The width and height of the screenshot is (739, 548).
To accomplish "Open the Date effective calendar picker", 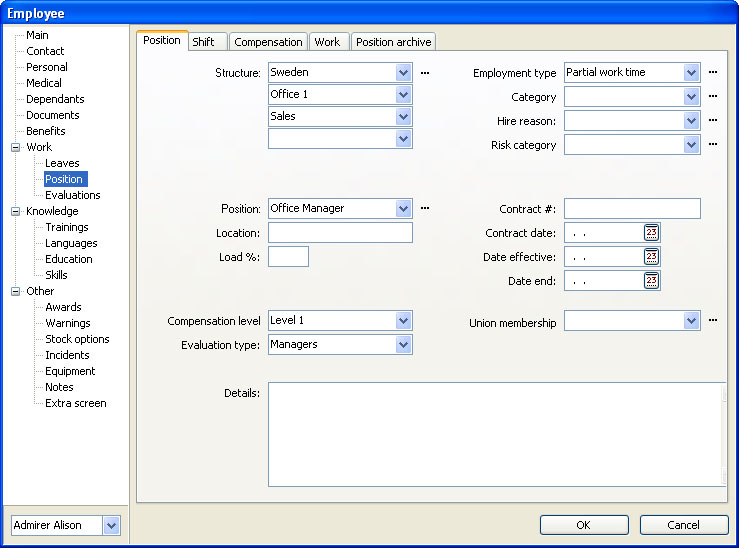I will coord(651,257).
